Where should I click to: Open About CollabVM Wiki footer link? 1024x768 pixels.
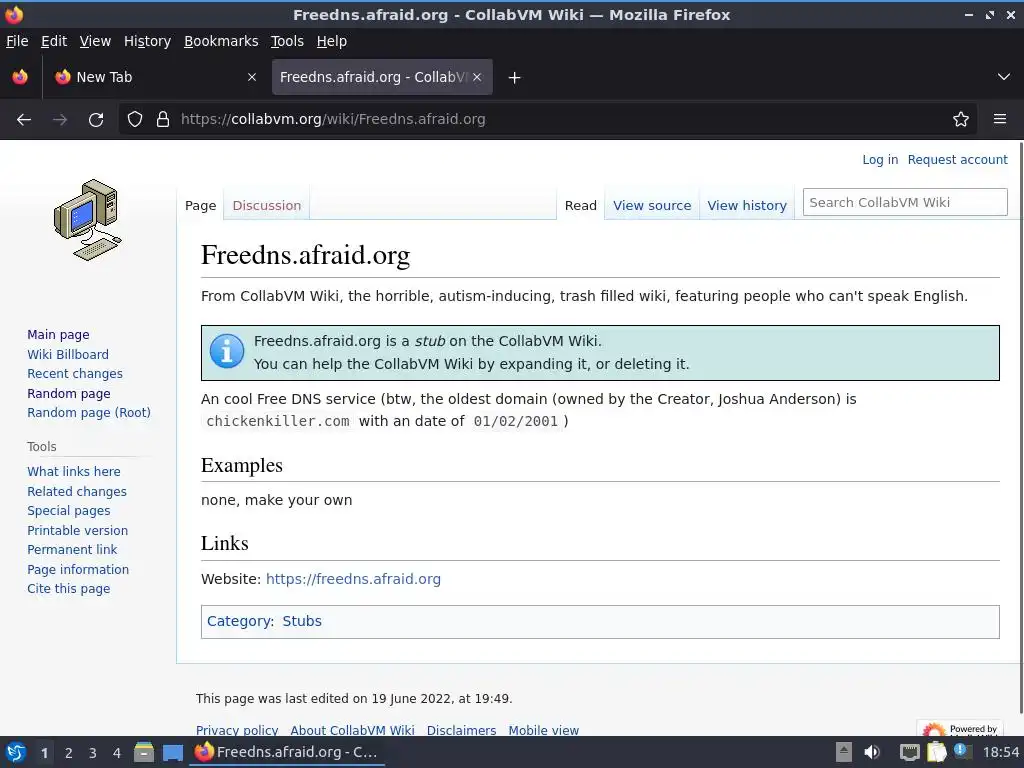352,730
